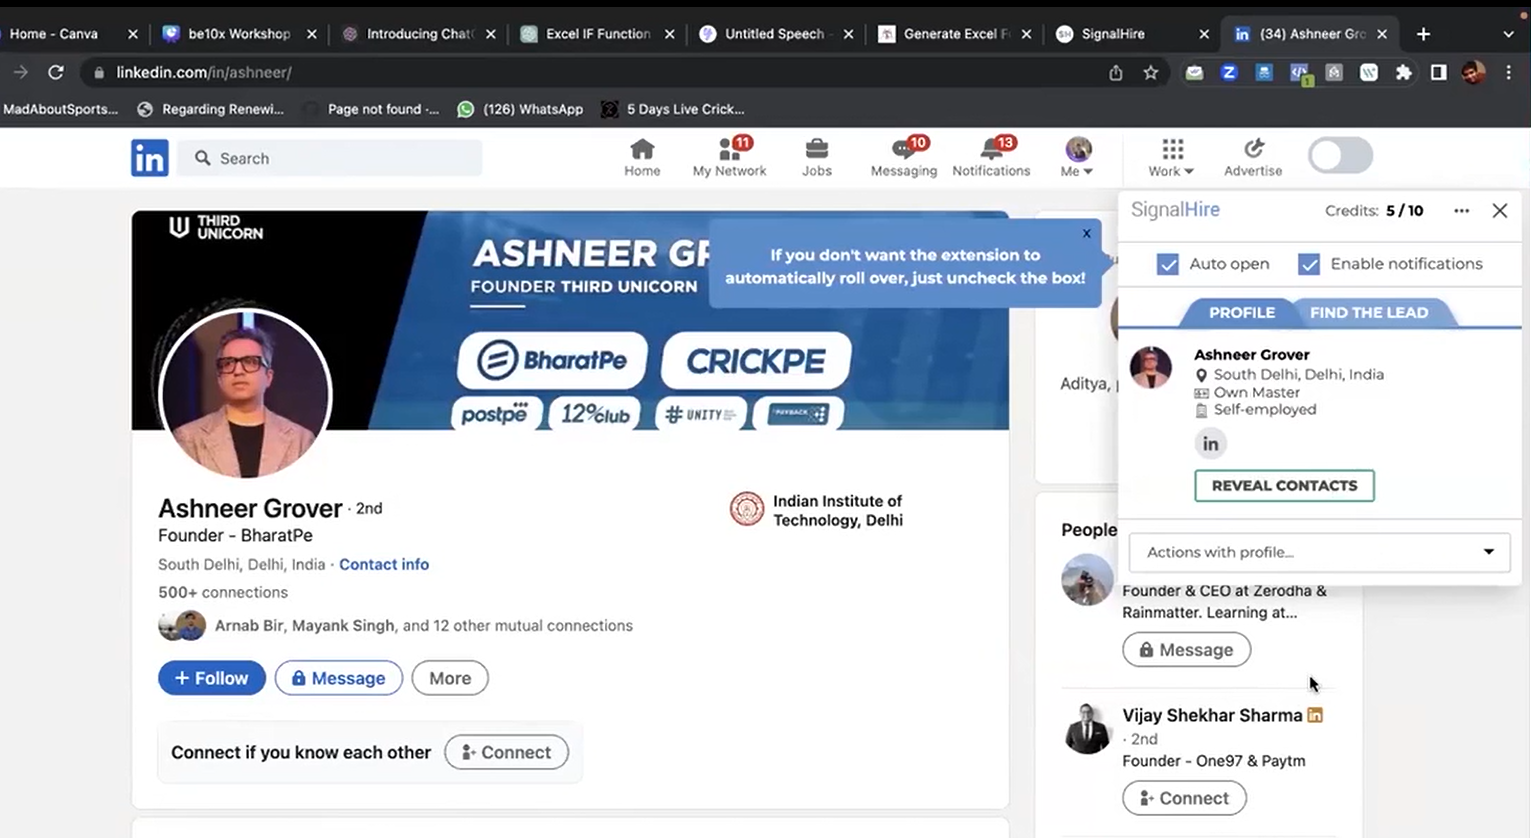The image size is (1531, 838).
Task: Select the FIND THE LEAD tab
Action: point(1368,313)
